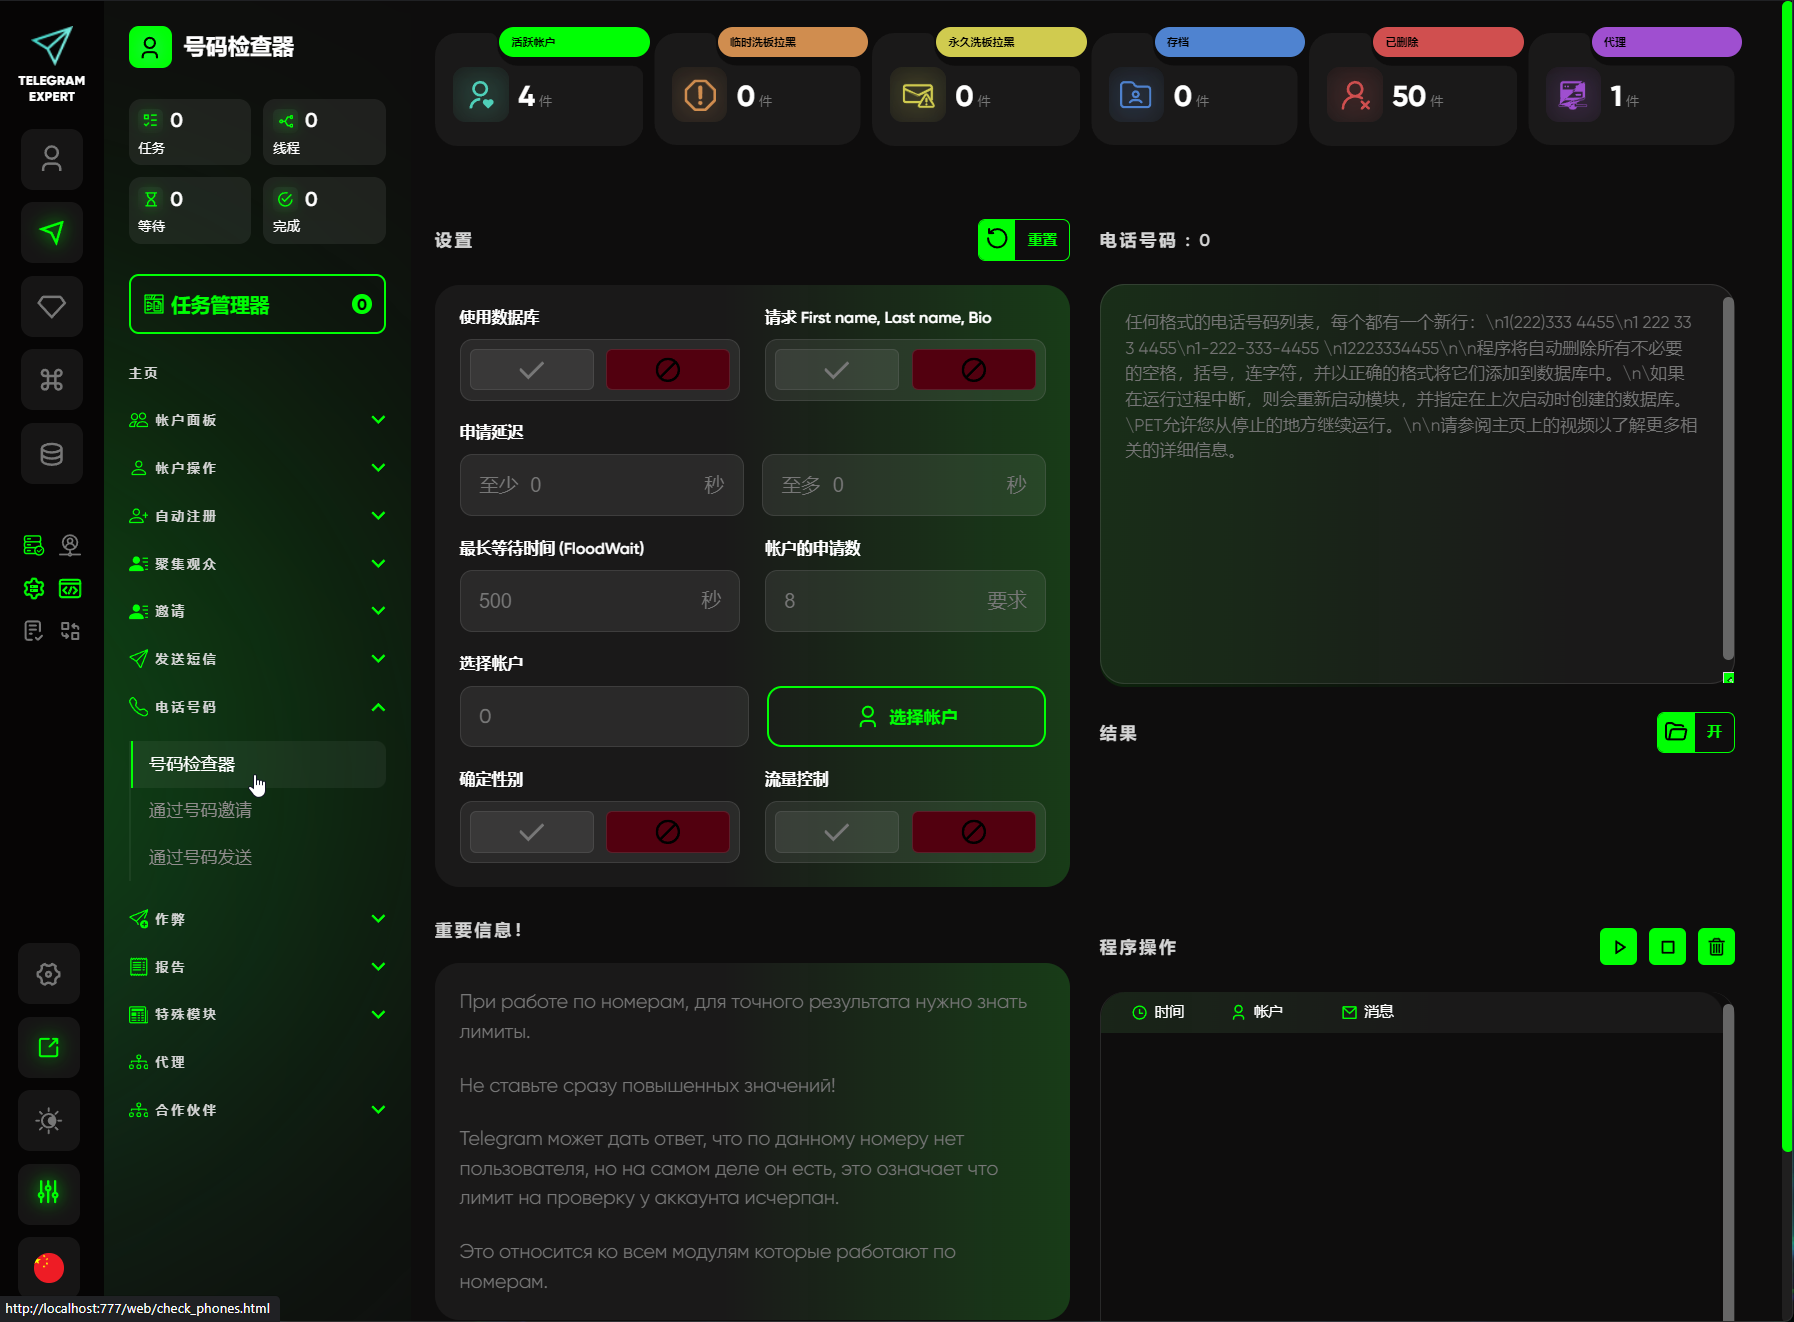Click the 选择帐户 button

[x=905, y=717]
